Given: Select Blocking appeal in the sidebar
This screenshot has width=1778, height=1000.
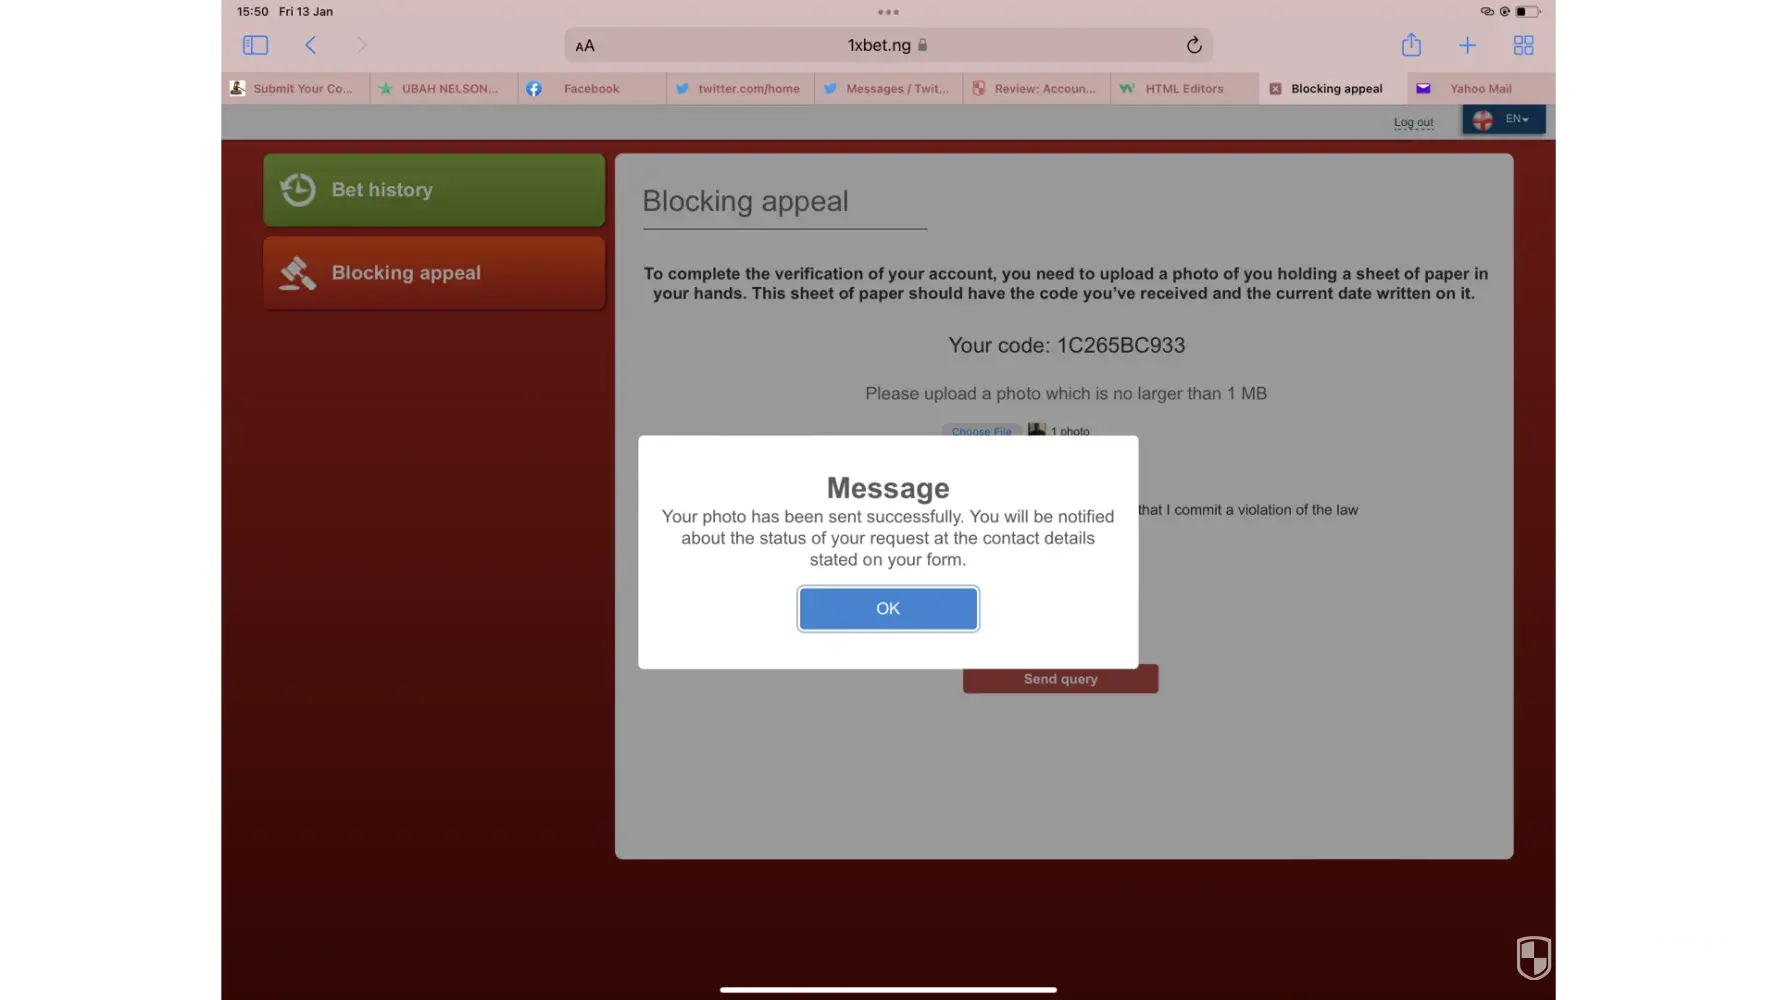Looking at the screenshot, I should pyautogui.click(x=434, y=273).
